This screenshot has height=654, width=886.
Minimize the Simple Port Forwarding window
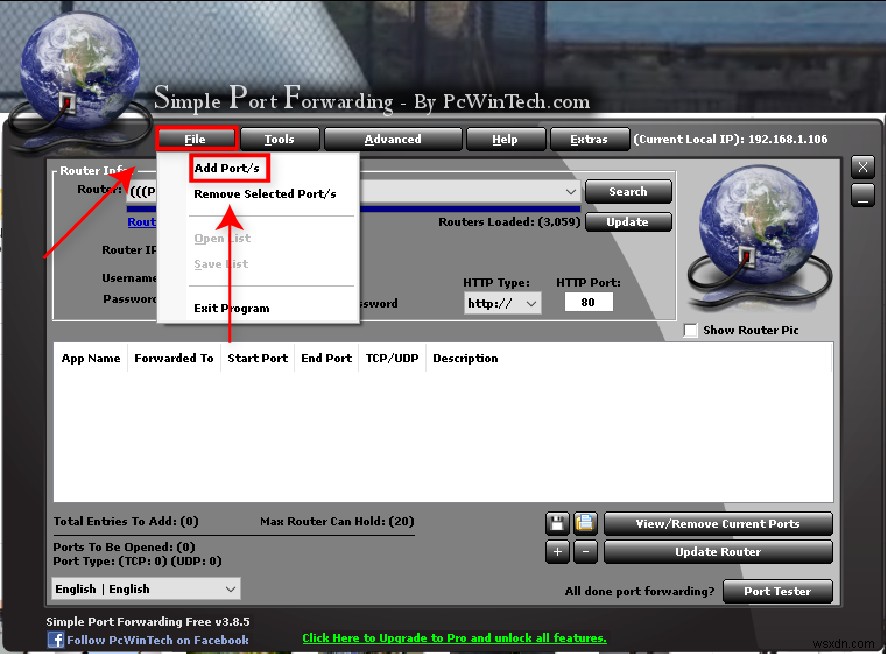[x=863, y=195]
